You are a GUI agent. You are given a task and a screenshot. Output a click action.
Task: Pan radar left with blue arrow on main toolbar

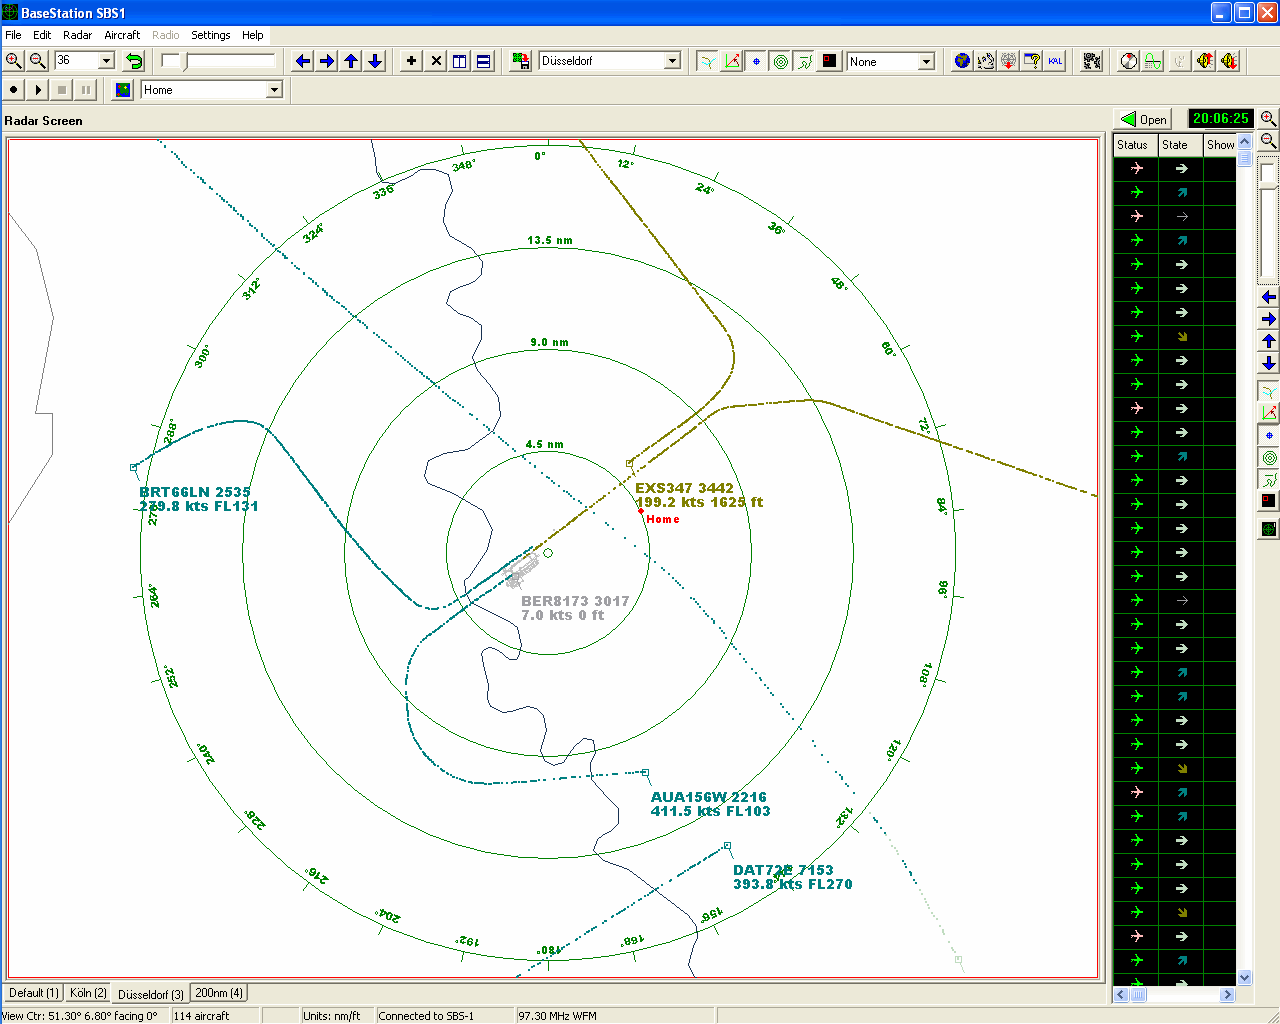pos(303,61)
